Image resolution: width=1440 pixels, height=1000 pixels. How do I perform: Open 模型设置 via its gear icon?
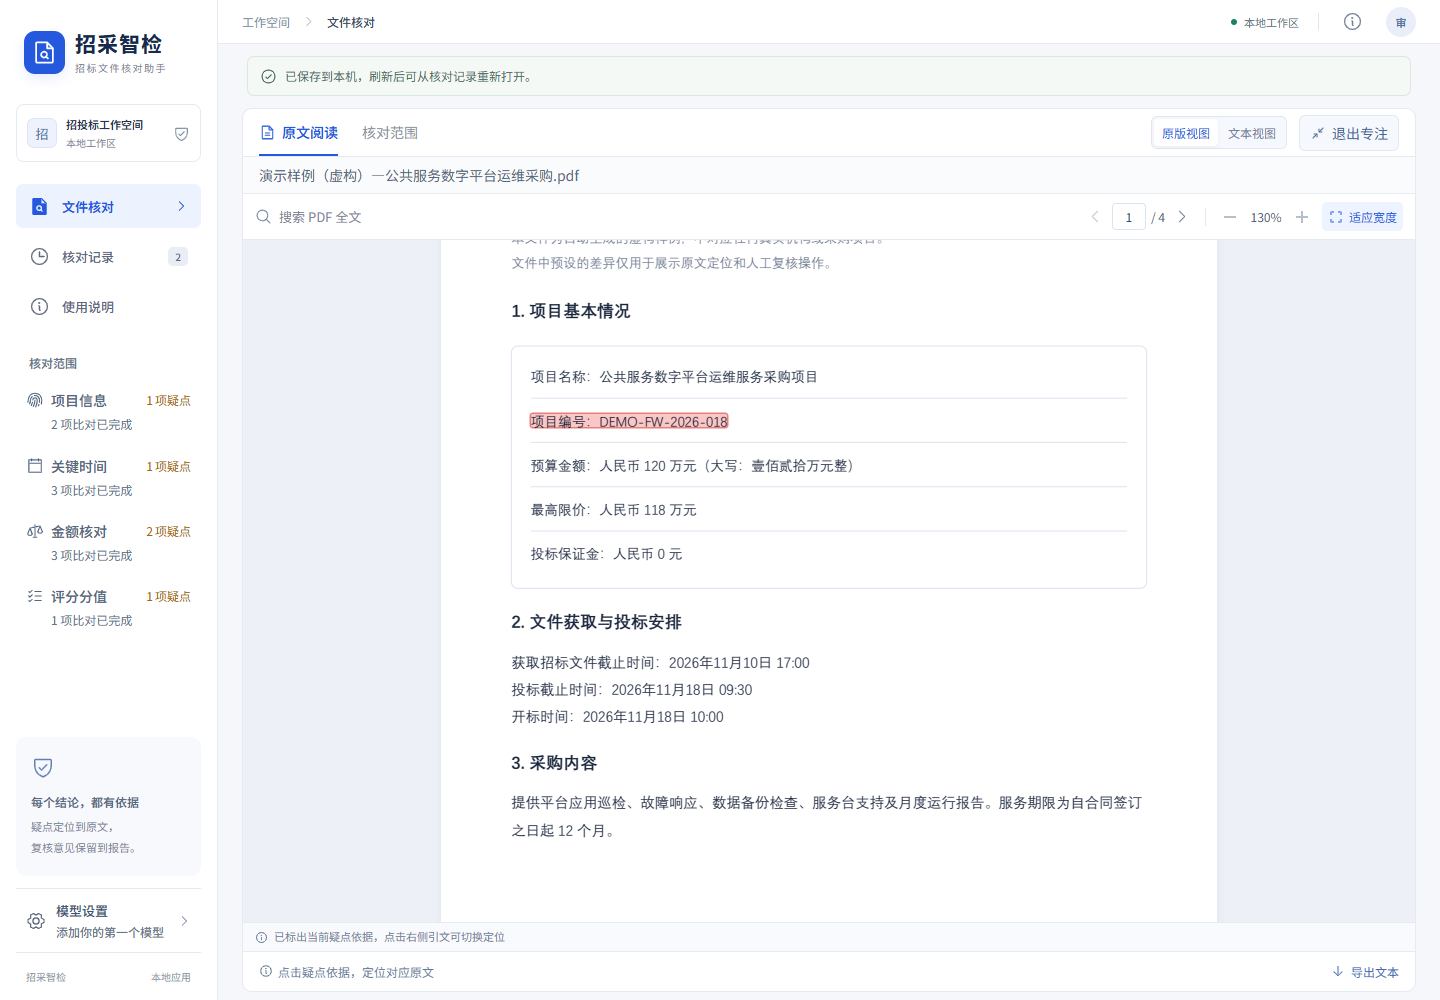36,921
